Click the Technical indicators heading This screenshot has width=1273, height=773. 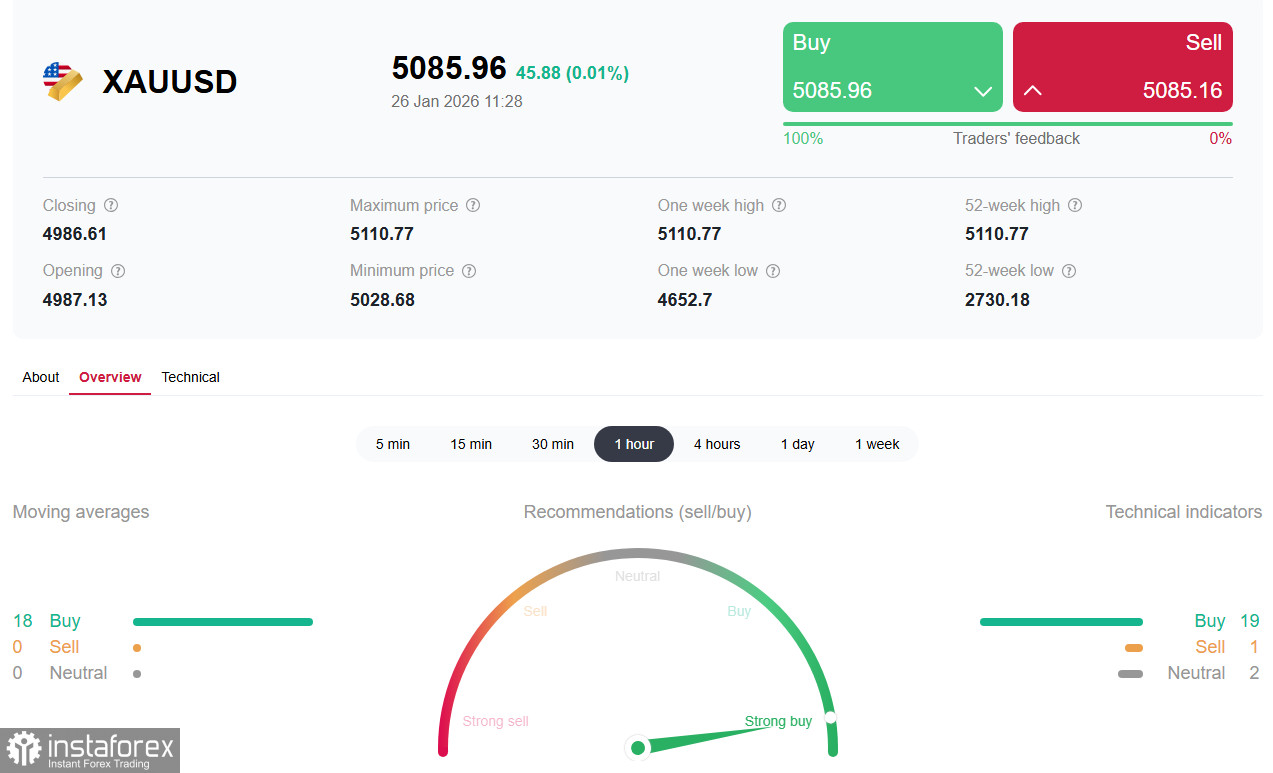coord(1184,512)
